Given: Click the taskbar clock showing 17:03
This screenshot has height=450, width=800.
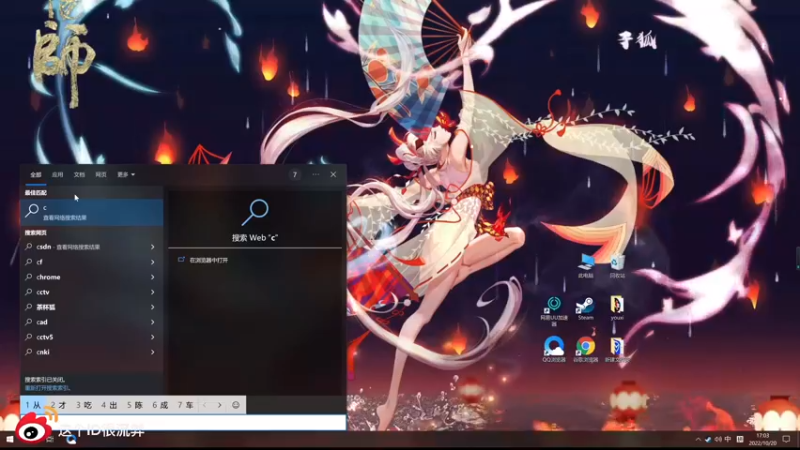Looking at the screenshot, I should pyautogui.click(x=762, y=439).
